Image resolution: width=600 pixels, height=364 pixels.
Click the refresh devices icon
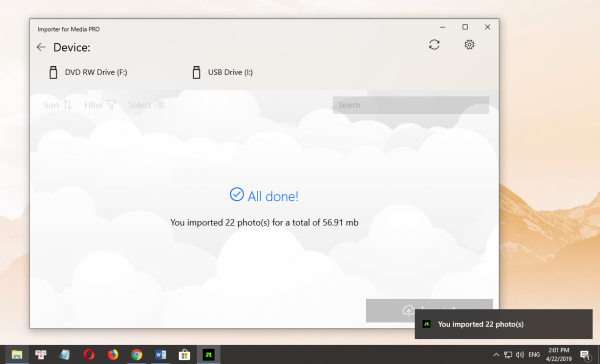pyautogui.click(x=434, y=45)
